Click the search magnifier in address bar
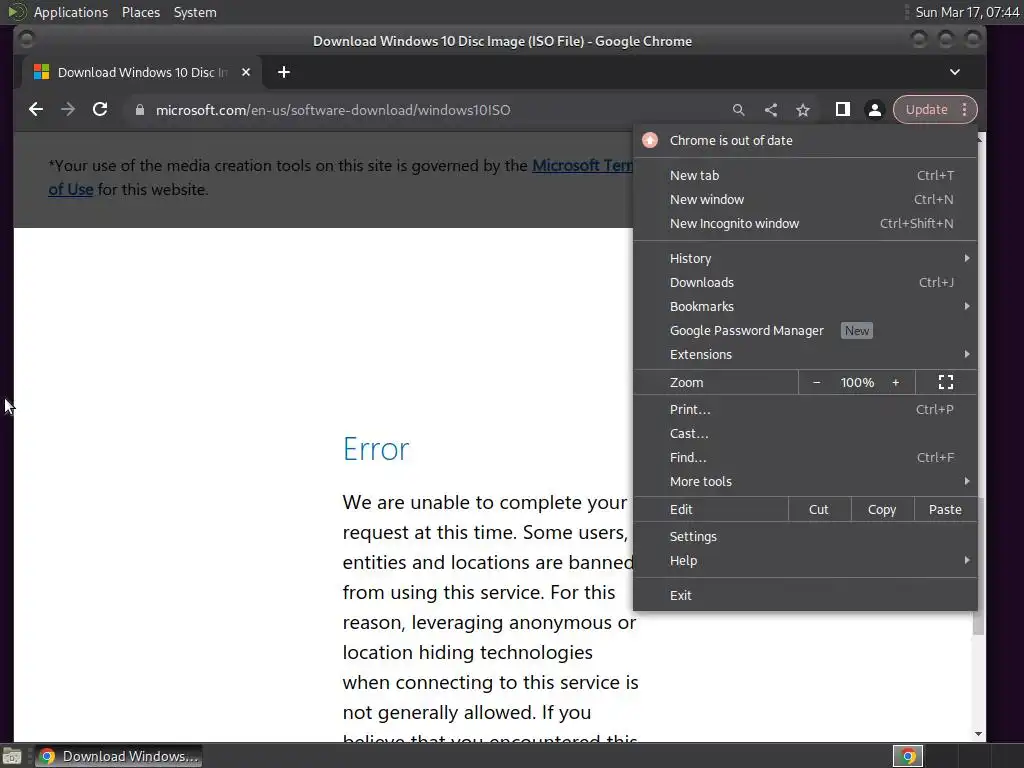 [739, 110]
